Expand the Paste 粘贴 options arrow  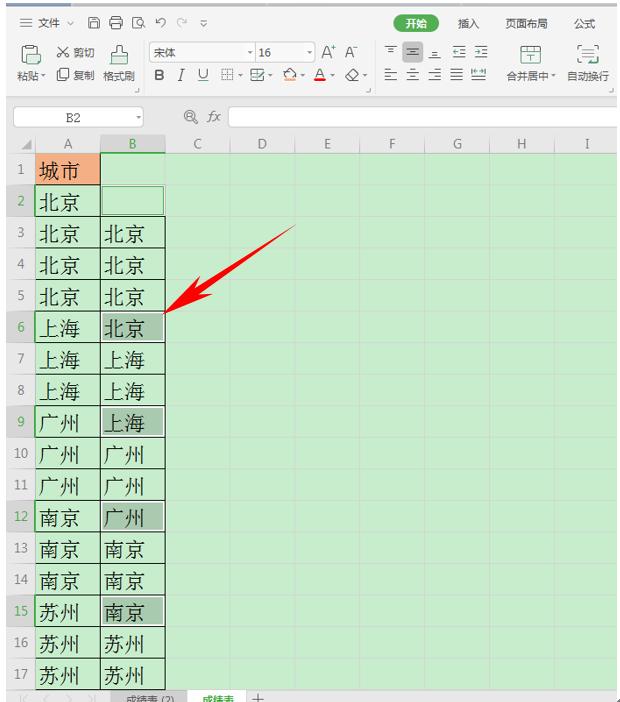coord(43,76)
